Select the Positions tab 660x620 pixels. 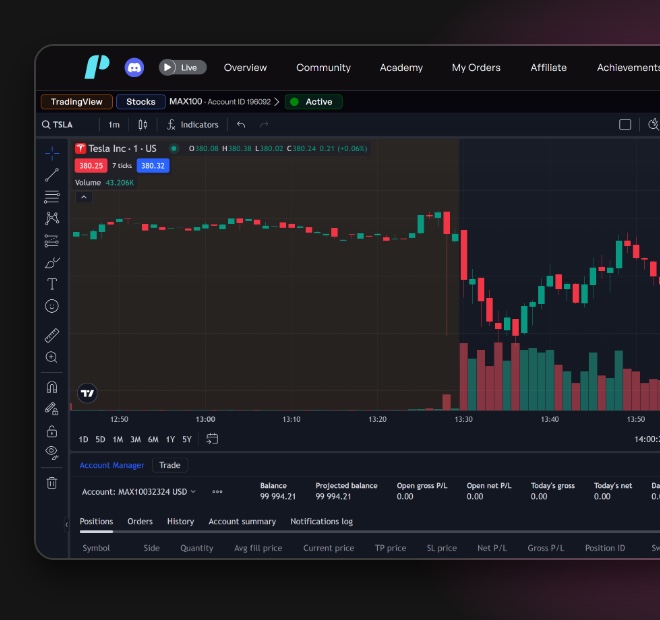pyautogui.click(x=96, y=522)
